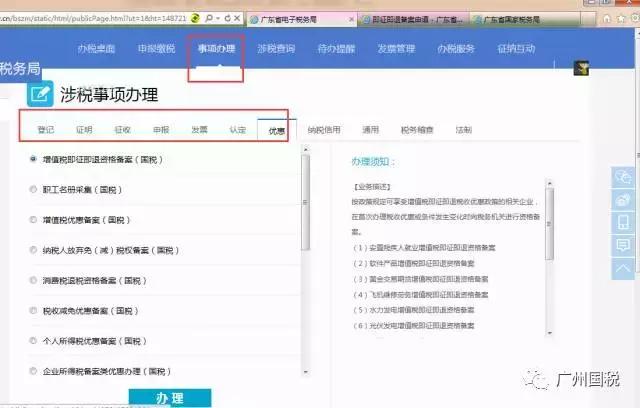
Task: Click the browser refresh icon
Action: [228, 18]
